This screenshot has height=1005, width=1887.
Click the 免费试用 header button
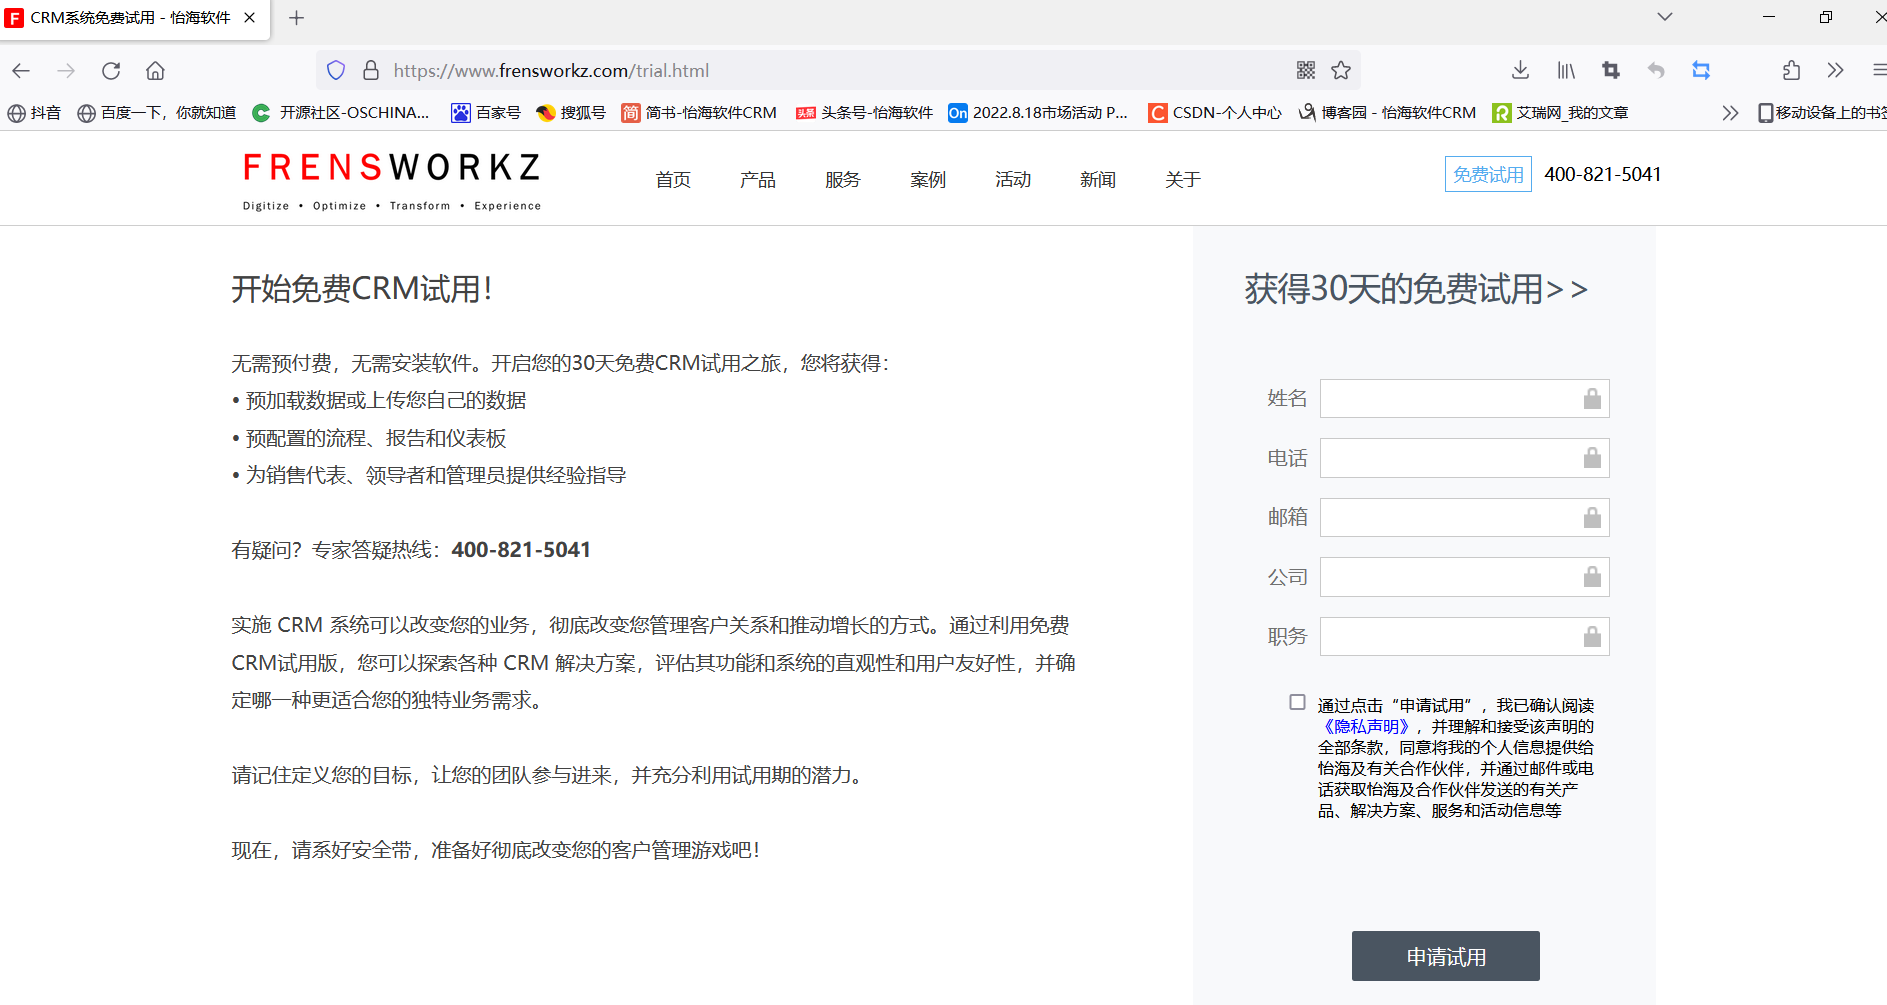point(1488,175)
